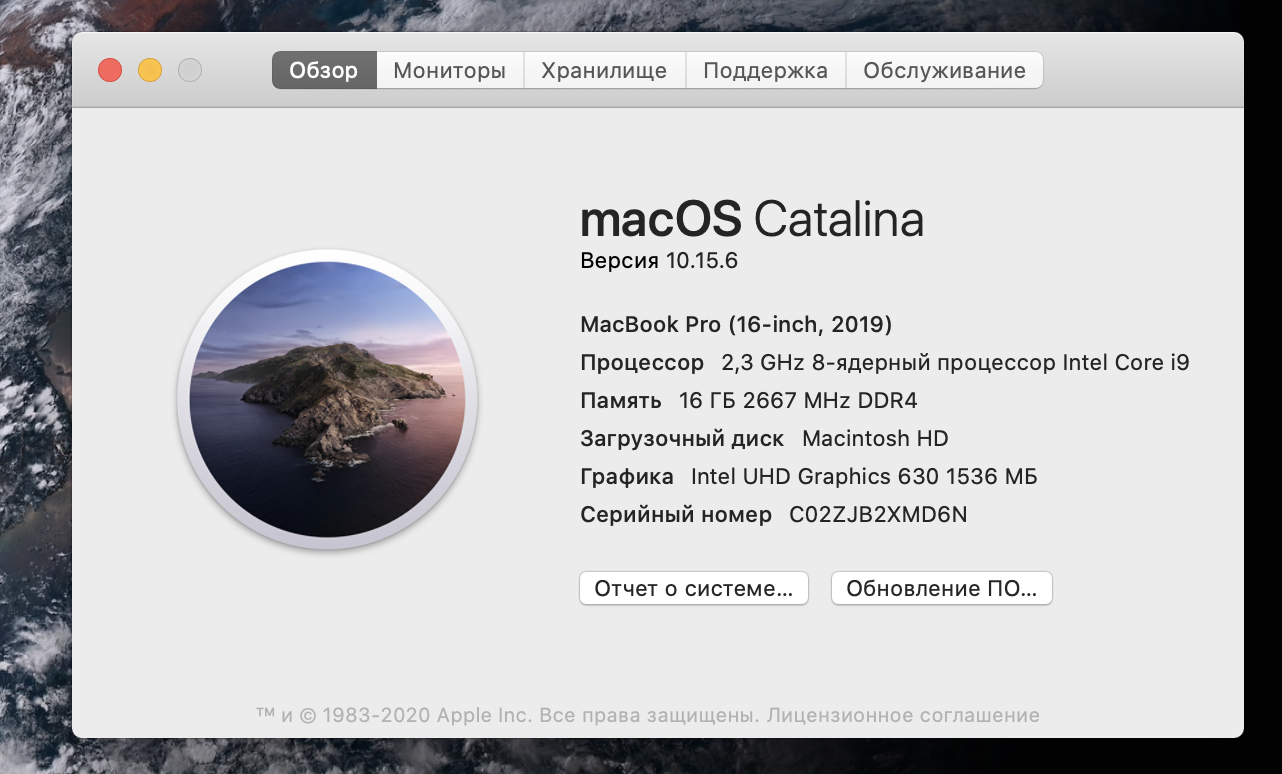Minimize the window with the yellow button
Image resolution: width=1282 pixels, height=774 pixels.
[150, 70]
